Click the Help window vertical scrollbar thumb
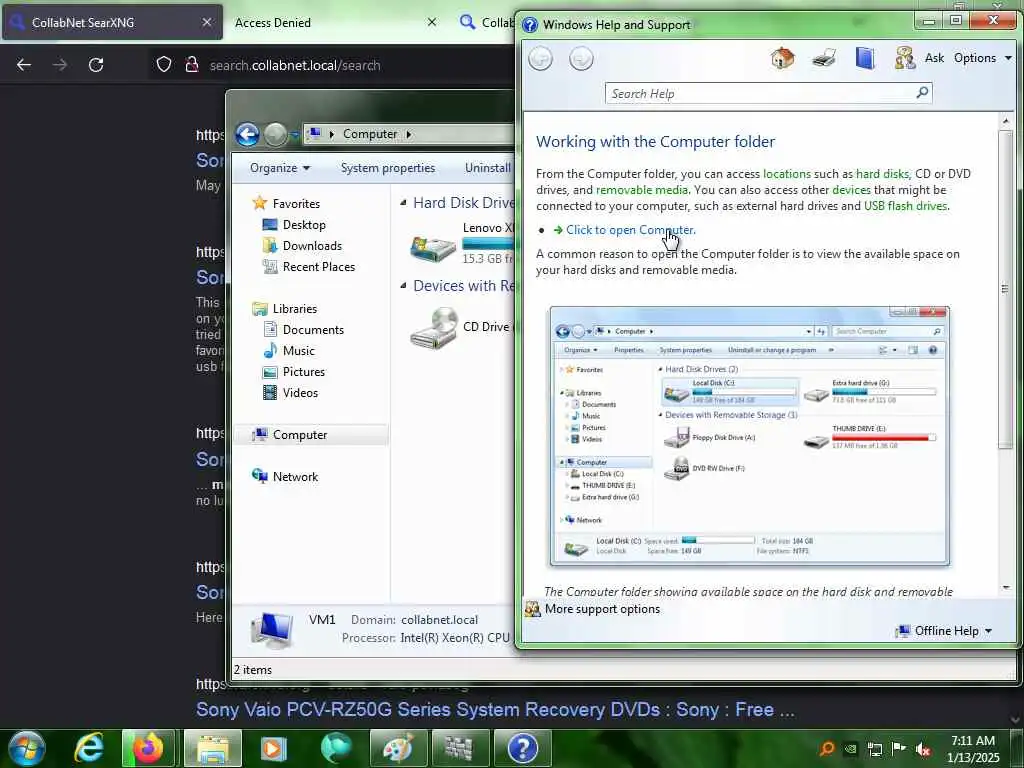The height and width of the screenshot is (768, 1024). (x=1005, y=289)
